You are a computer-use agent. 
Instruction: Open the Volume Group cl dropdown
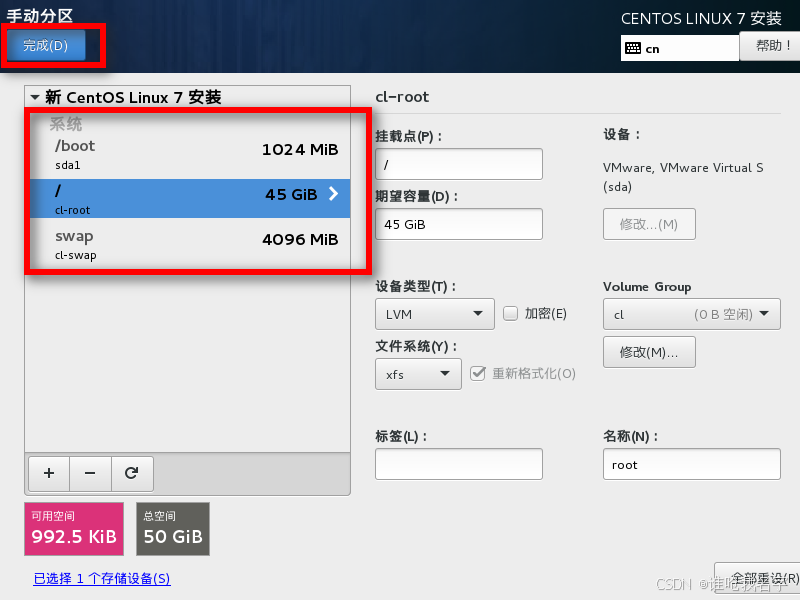tap(691, 314)
